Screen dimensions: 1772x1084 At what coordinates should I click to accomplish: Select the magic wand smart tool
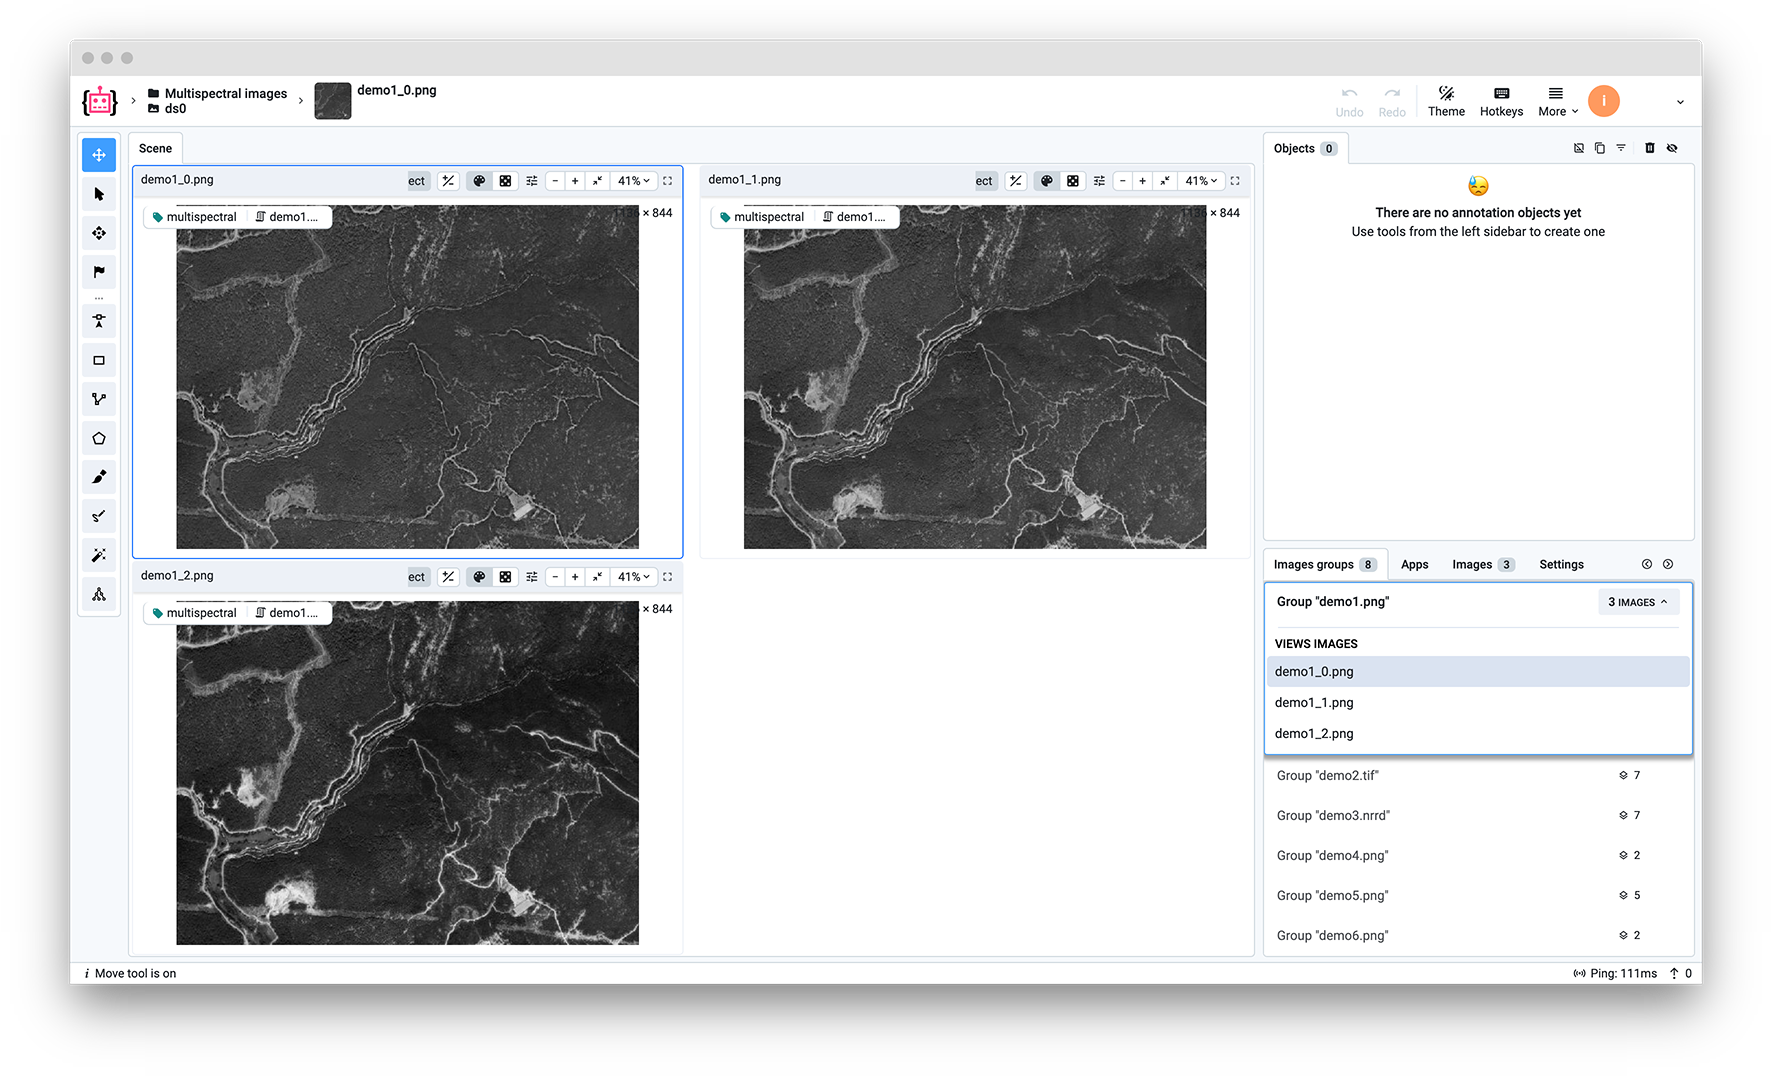(x=99, y=555)
